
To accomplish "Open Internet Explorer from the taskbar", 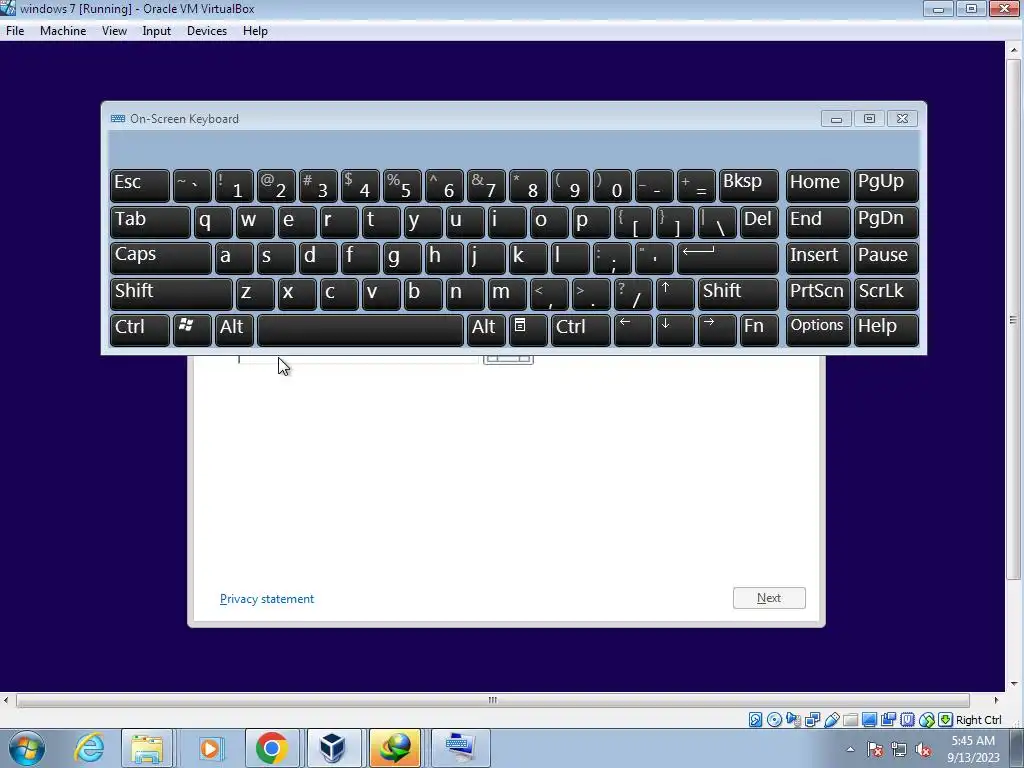I will pyautogui.click(x=89, y=748).
